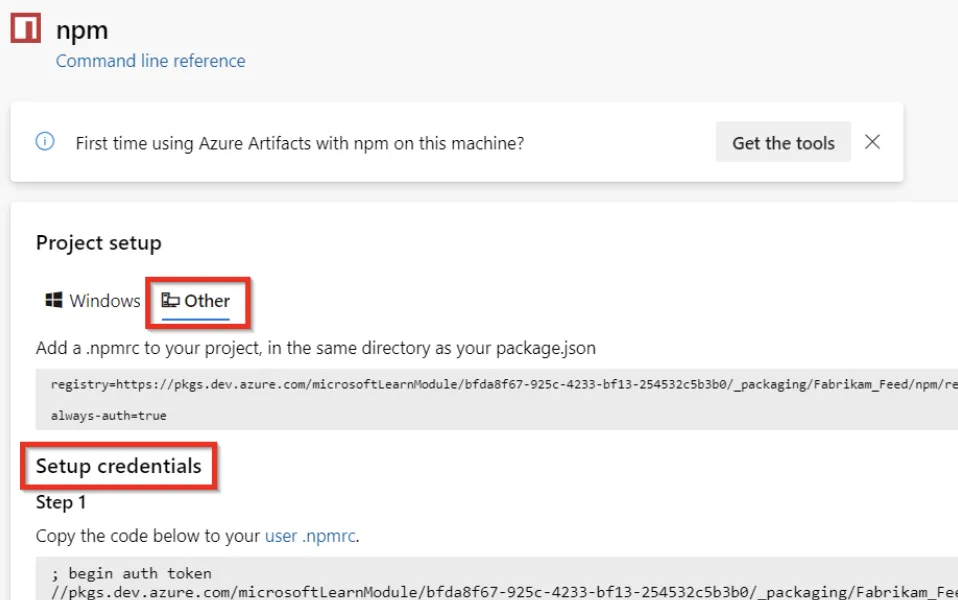The image size is (958, 600).
Task: Click the Project setup heading
Action: 98,243
